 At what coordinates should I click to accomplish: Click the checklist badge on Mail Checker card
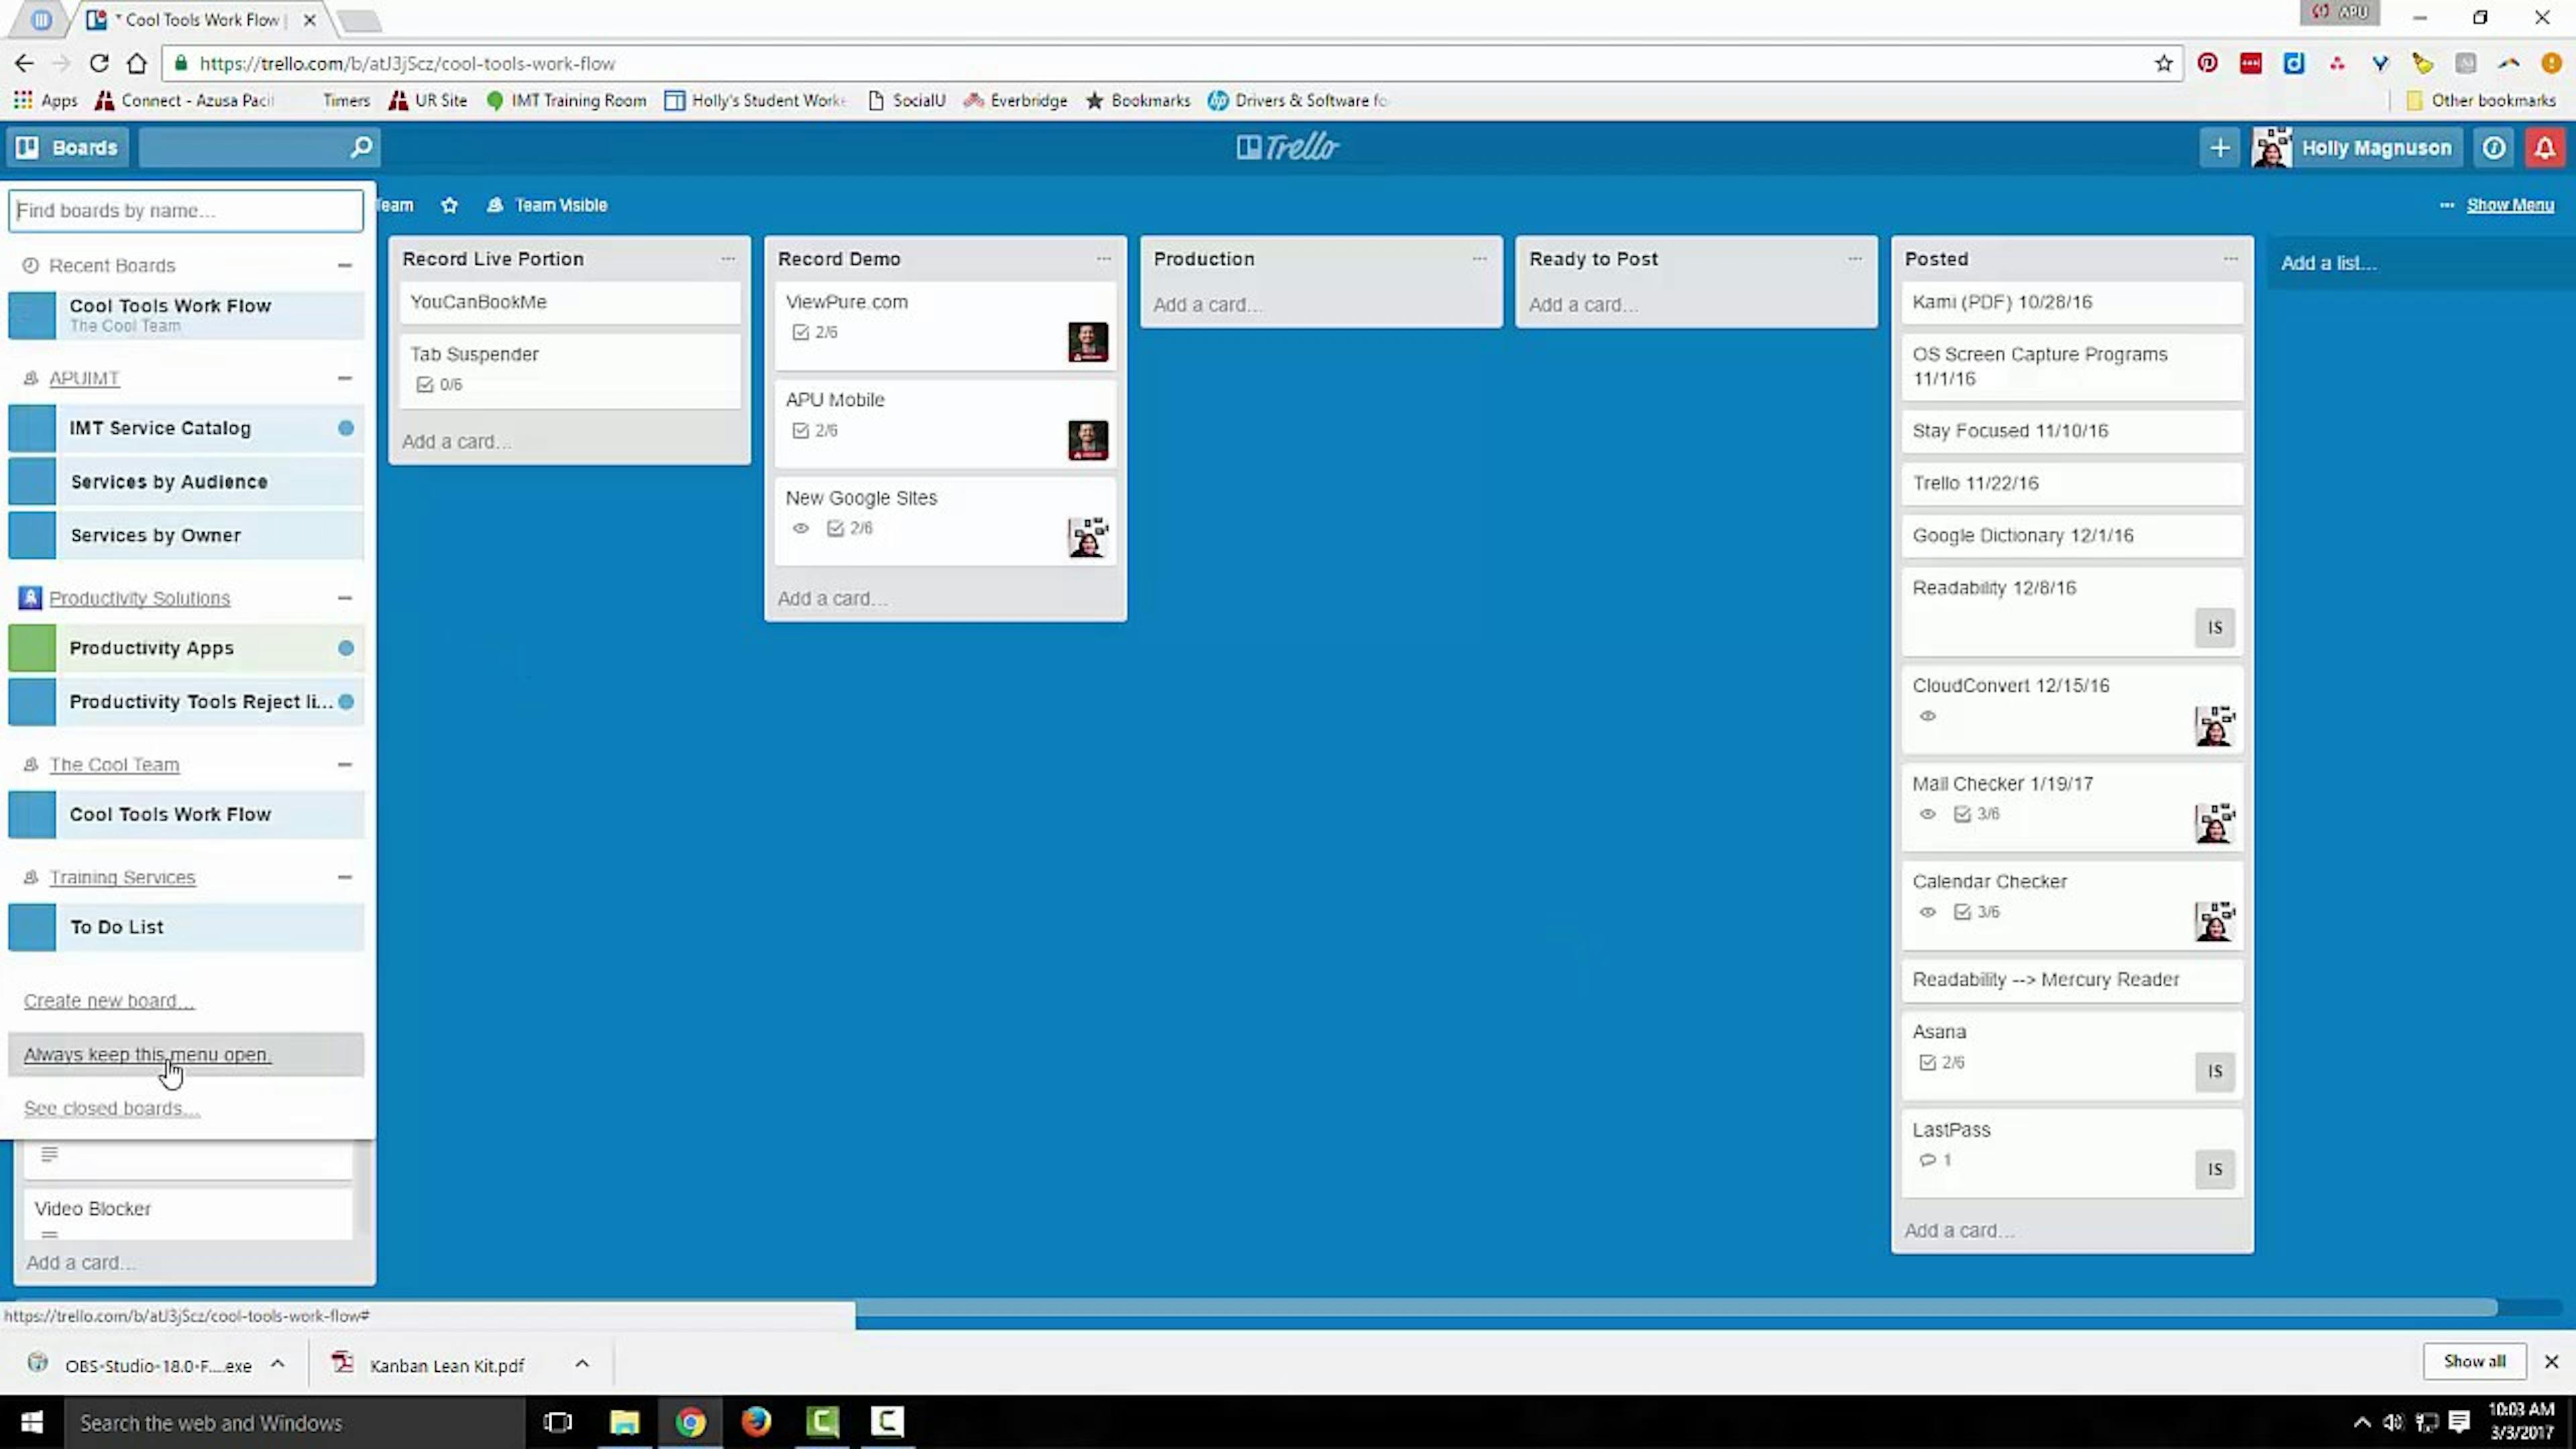1976,814
